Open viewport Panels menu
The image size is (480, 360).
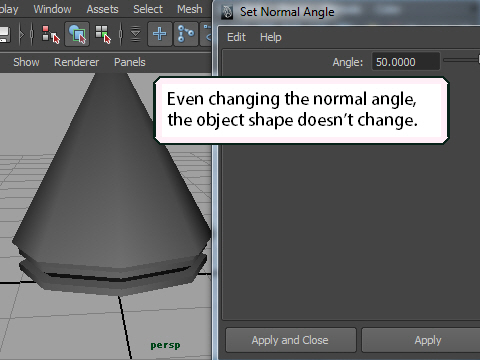click(130, 62)
